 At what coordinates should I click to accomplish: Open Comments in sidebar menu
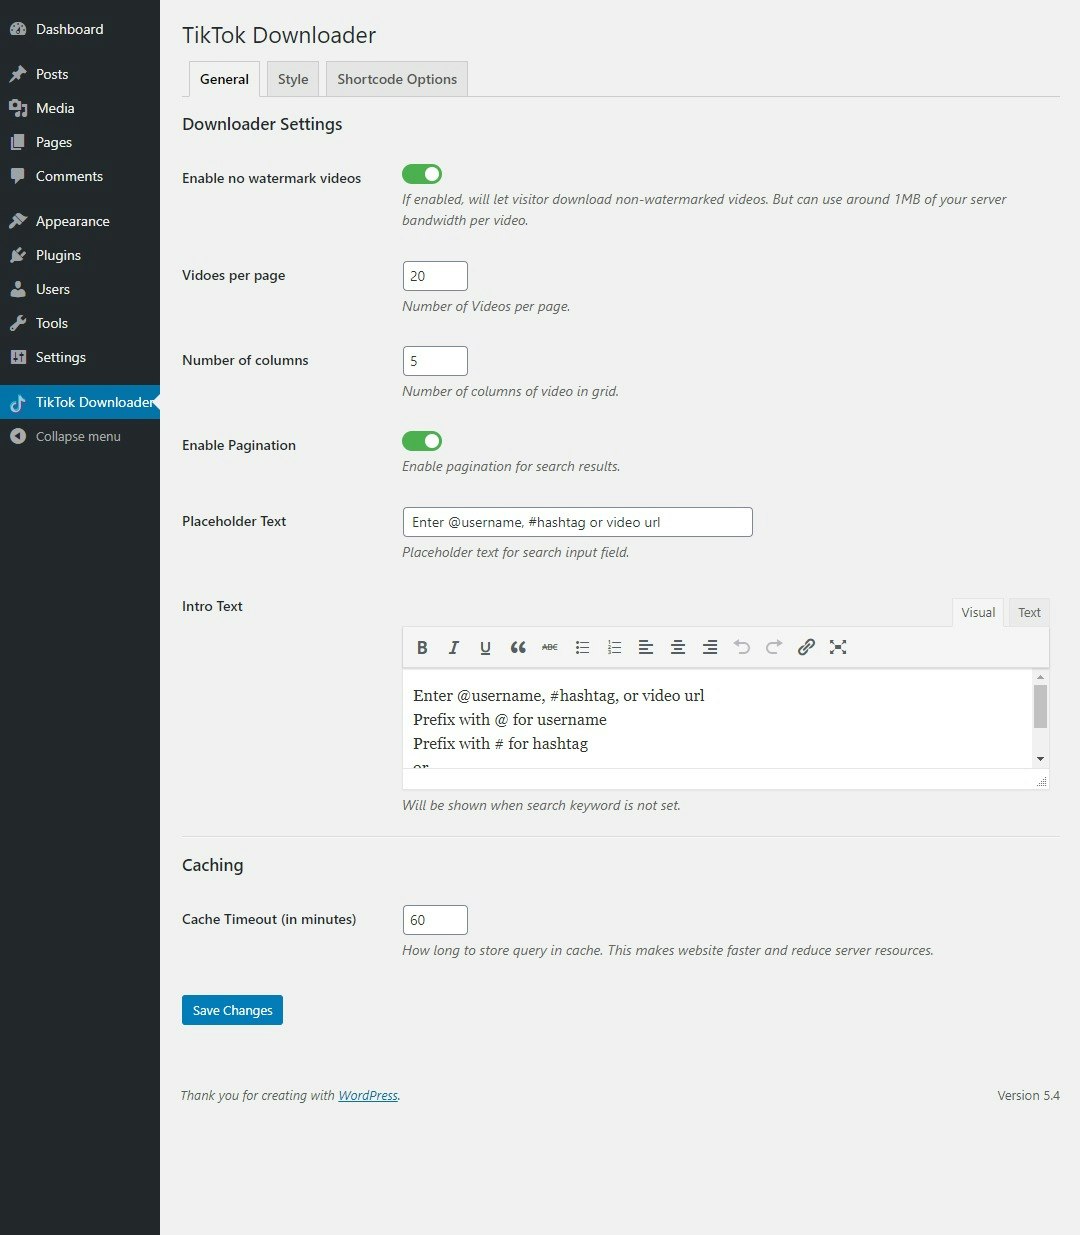coord(80,176)
